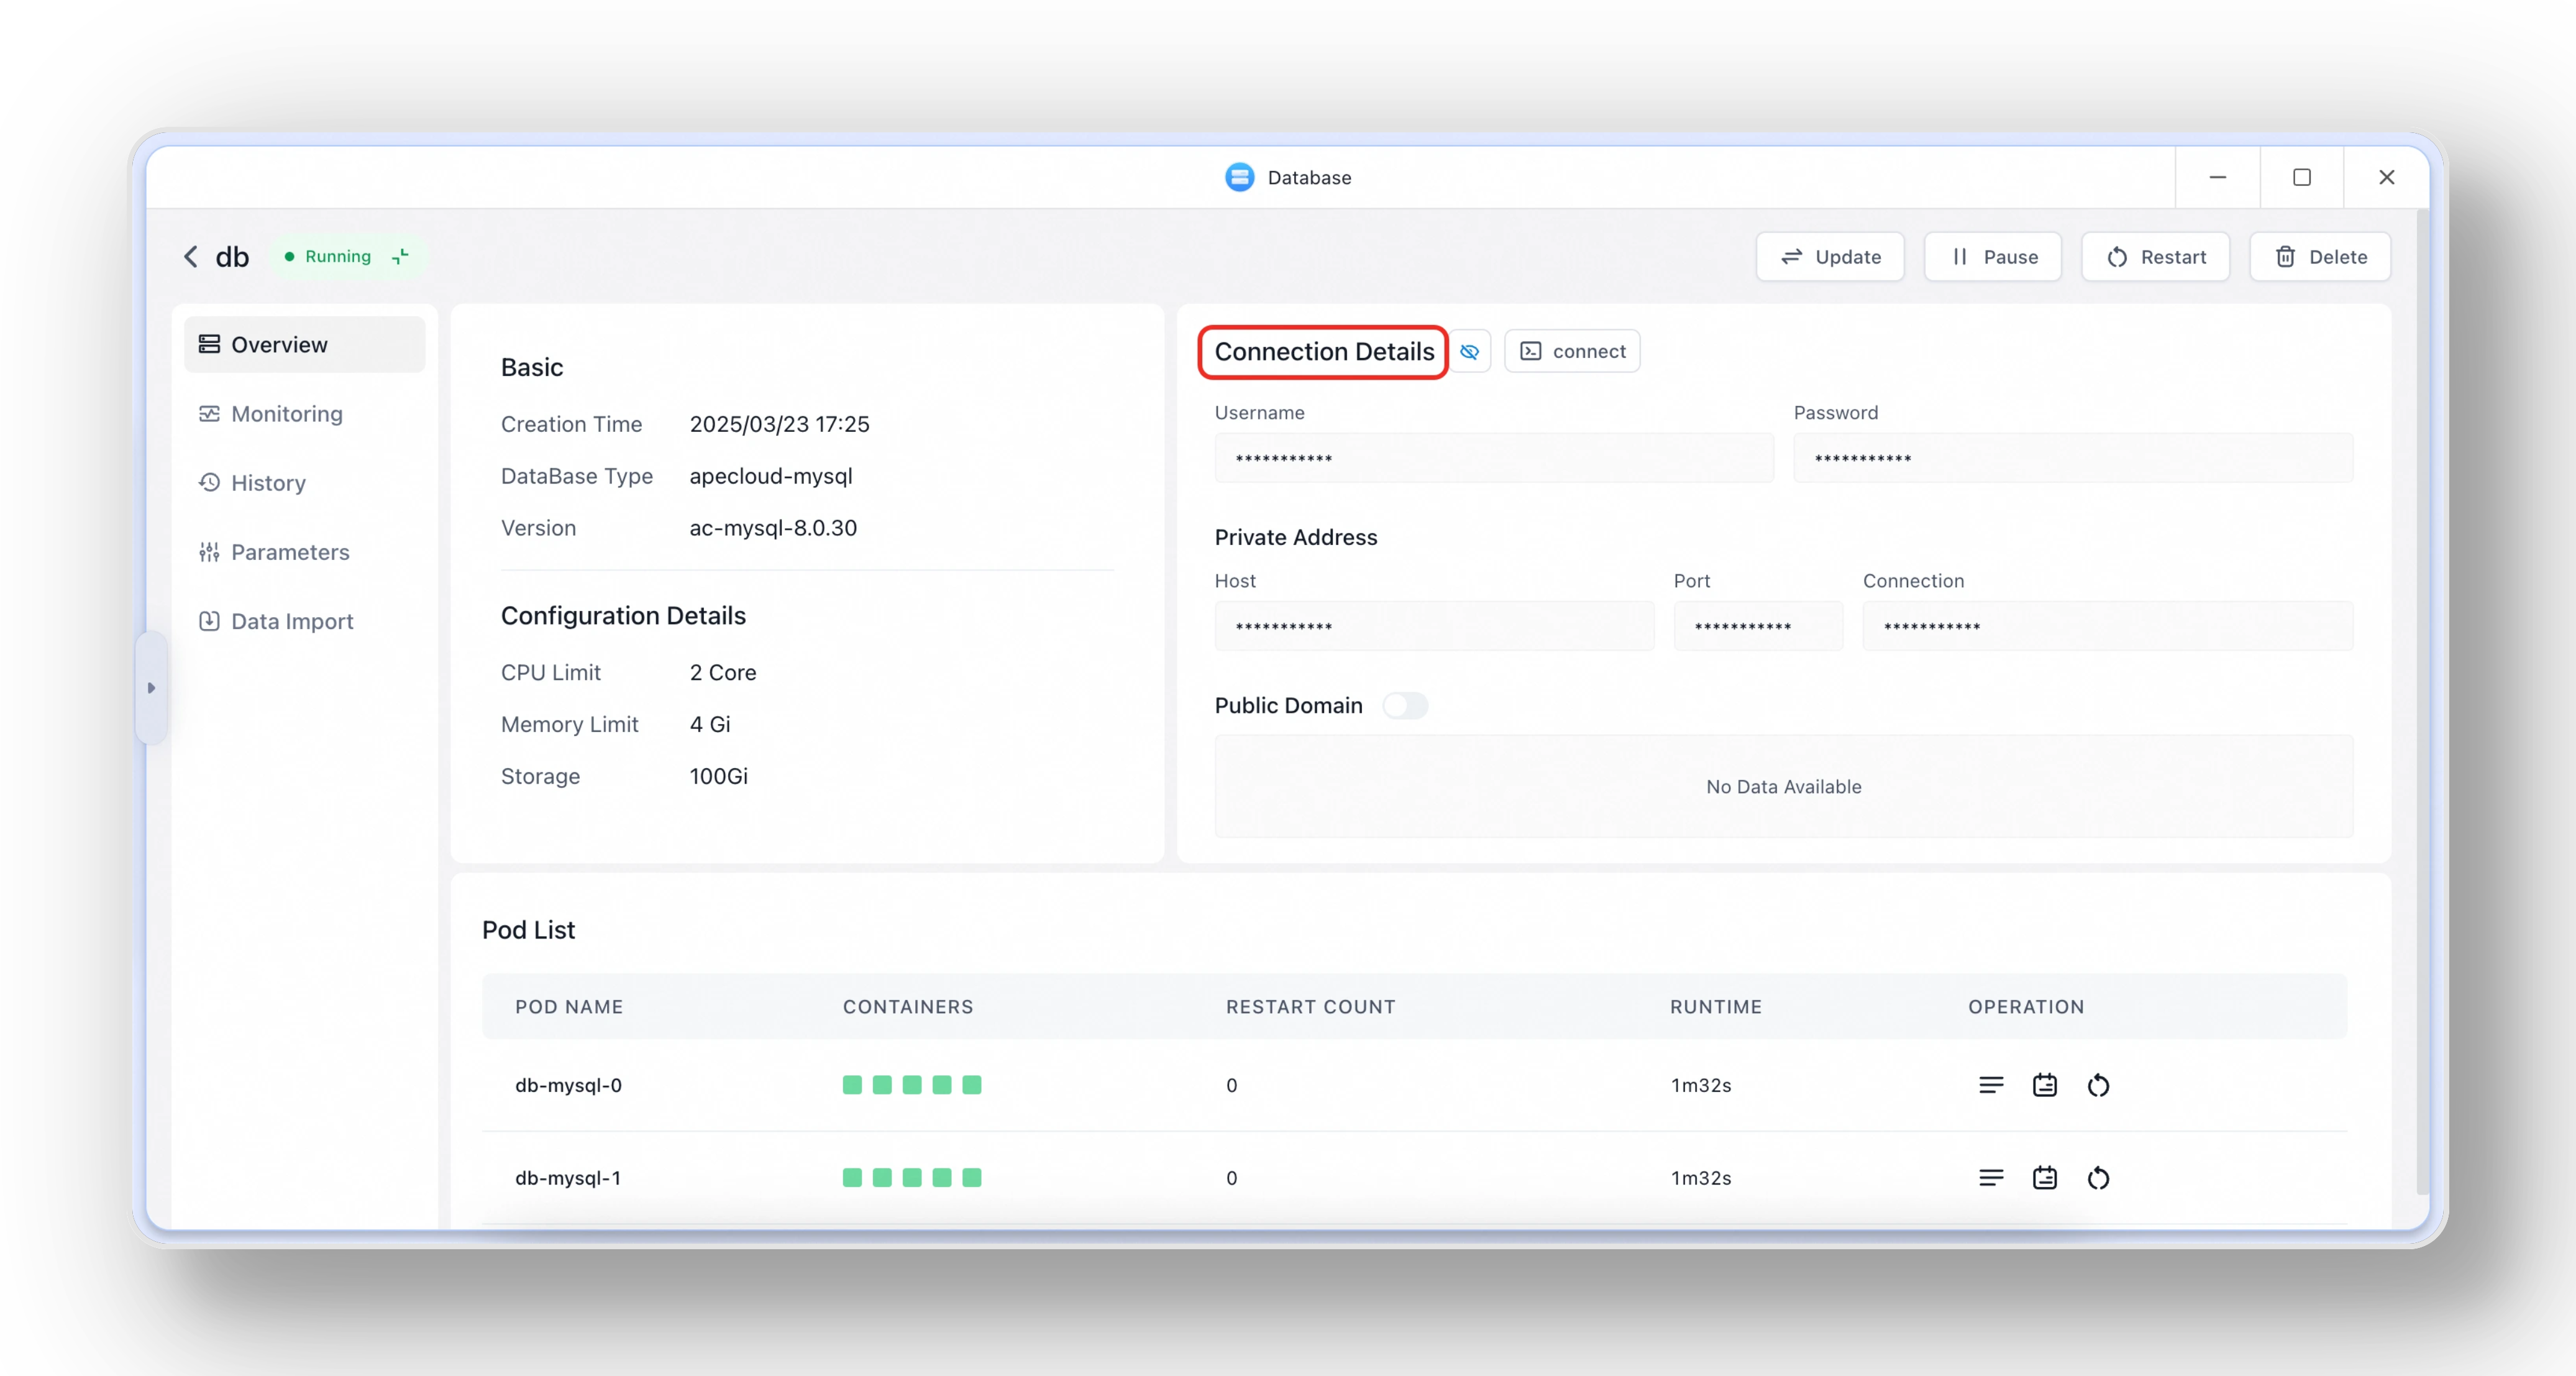Viewport: 2576px width, 1376px height.
Task: Click the Update button
Action: (x=1830, y=257)
